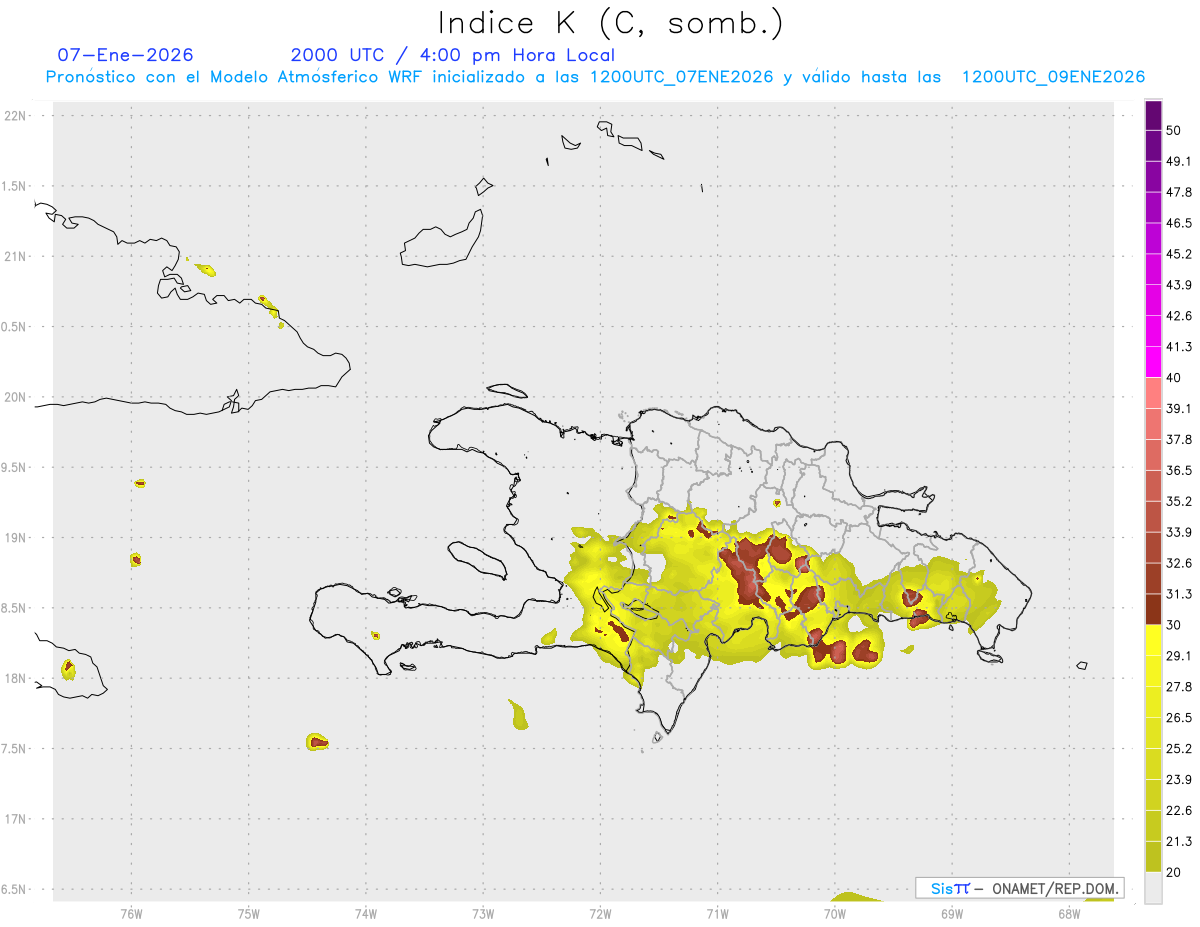The height and width of the screenshot is (927, 1200).
Task: Click the '19N' latitude label
Action: coord(16,537)
